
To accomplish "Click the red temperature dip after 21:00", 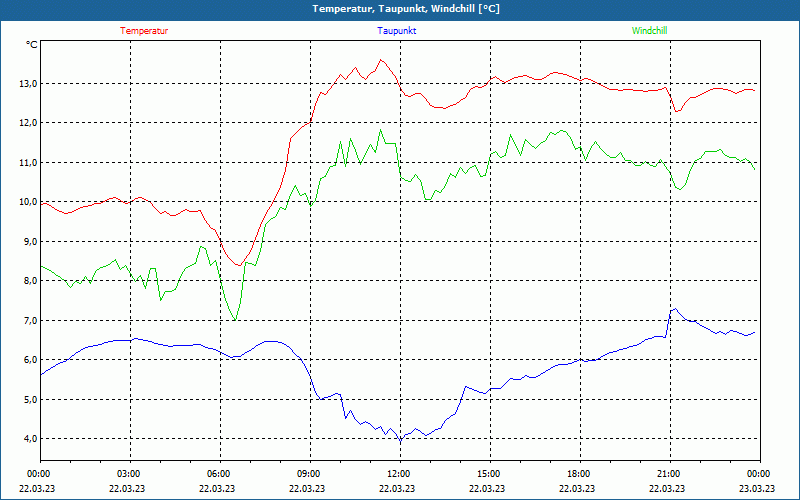I will click(x=676, y=111).
